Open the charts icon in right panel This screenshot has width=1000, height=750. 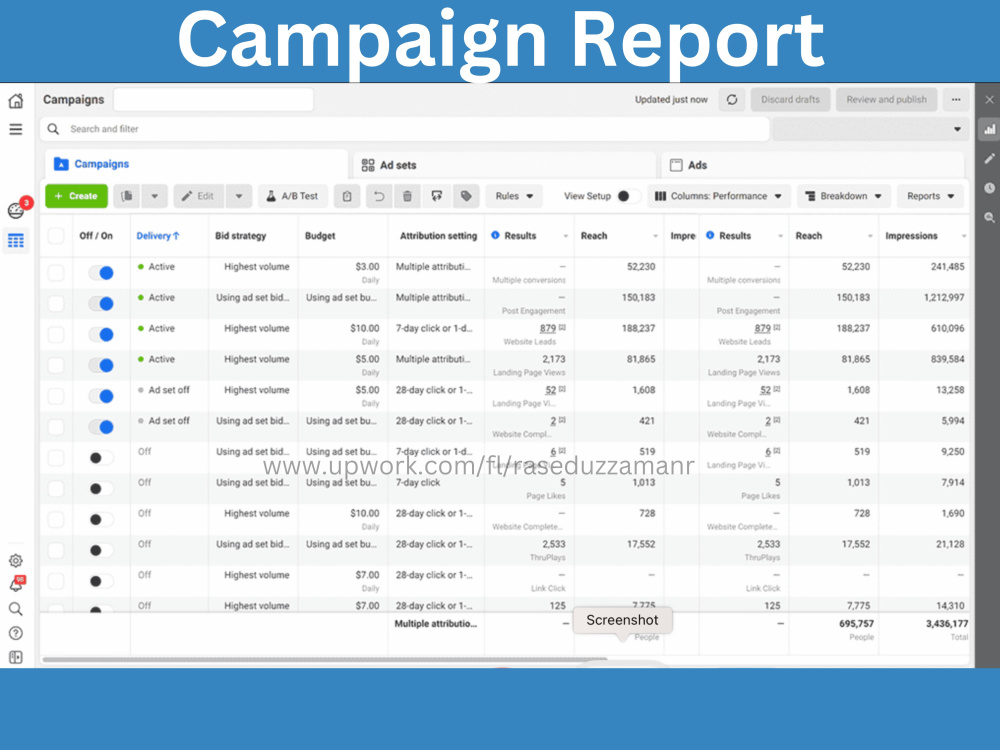989,129
